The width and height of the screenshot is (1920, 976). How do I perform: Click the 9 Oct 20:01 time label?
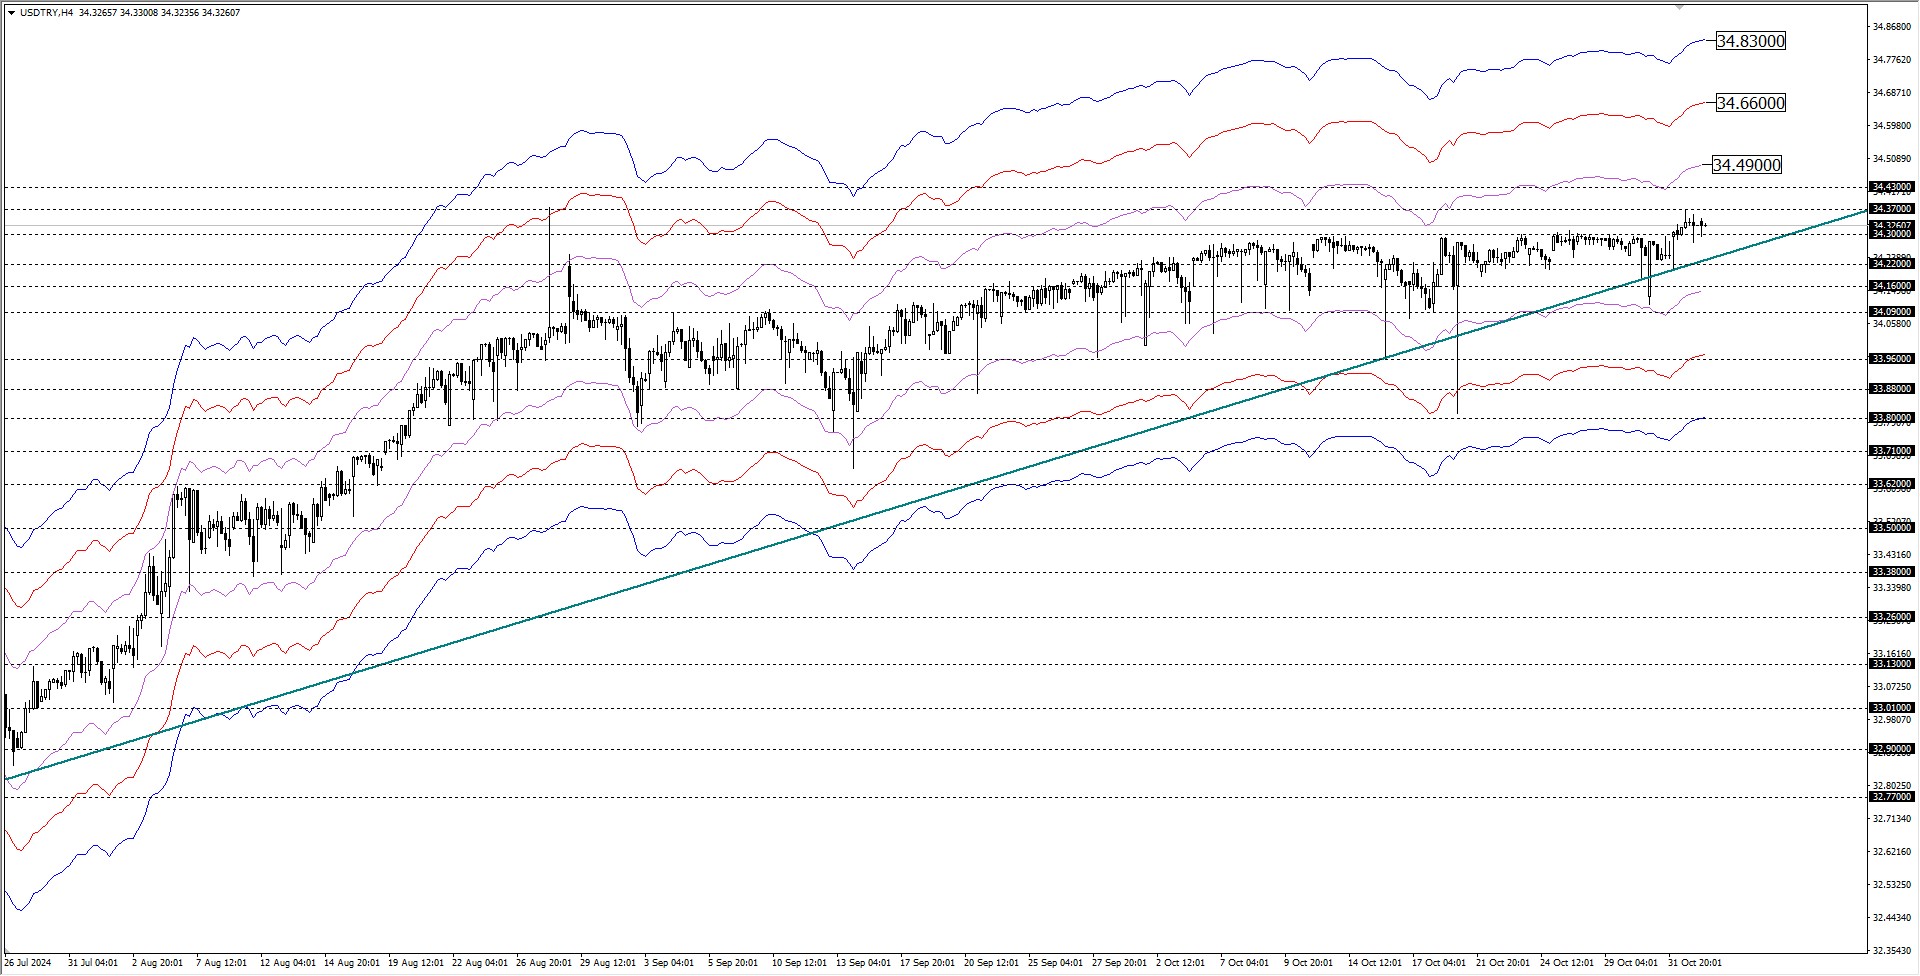[1309, 963]
